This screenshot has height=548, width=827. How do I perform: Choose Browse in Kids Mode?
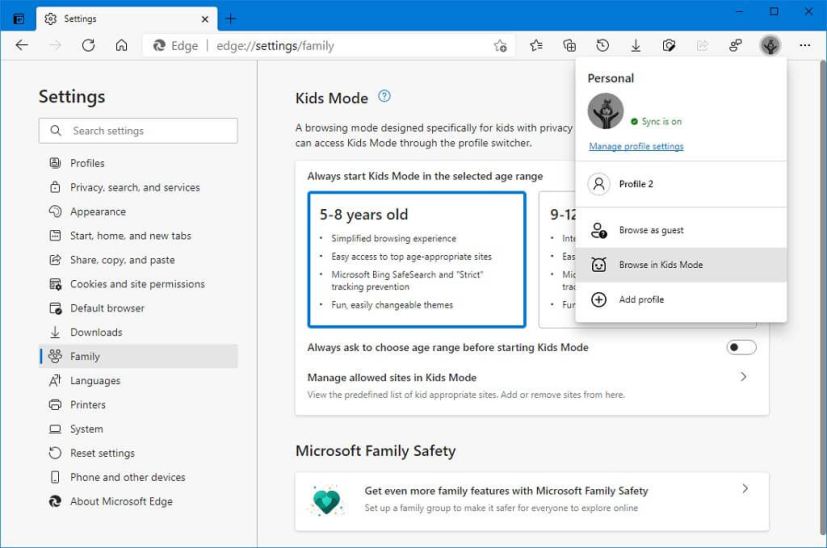pos(681,265)
